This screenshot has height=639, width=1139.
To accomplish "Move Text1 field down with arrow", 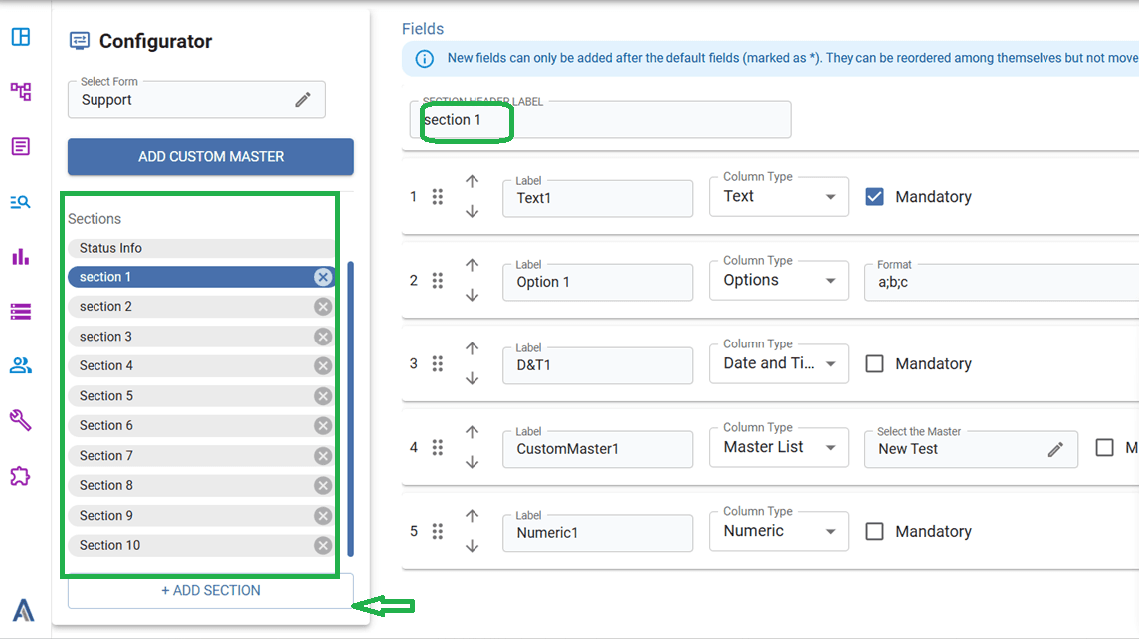I will 472,211.
